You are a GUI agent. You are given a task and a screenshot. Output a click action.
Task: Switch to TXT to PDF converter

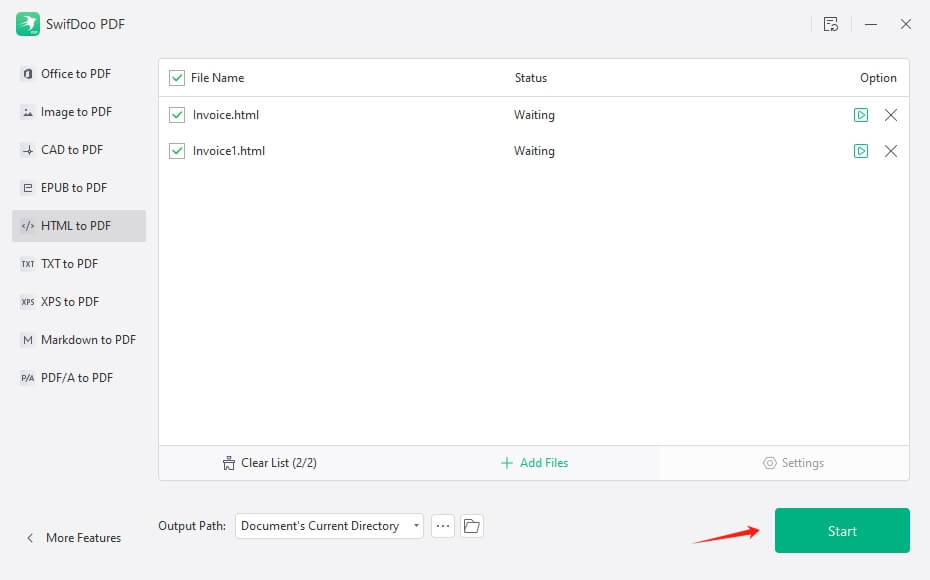79,264
